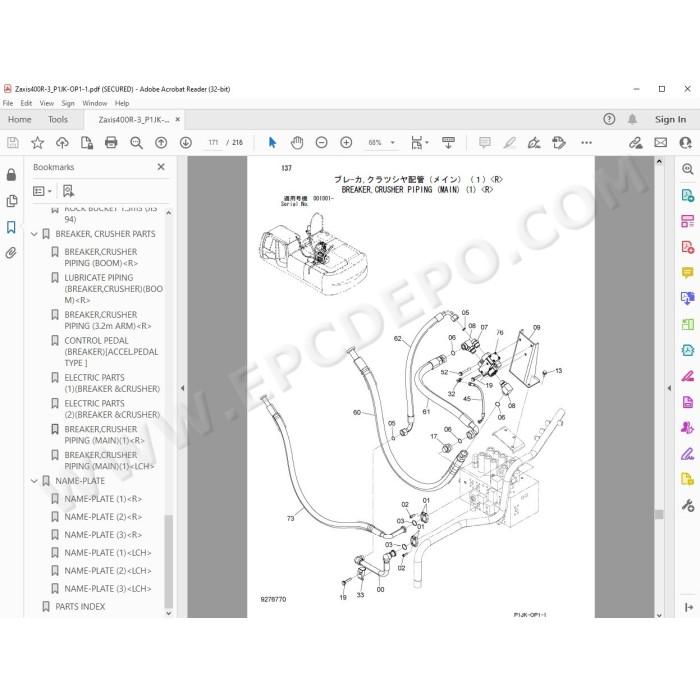Click the bookmarks panel scrollbar thumb

pyautogui.click(x=168, y=560)
